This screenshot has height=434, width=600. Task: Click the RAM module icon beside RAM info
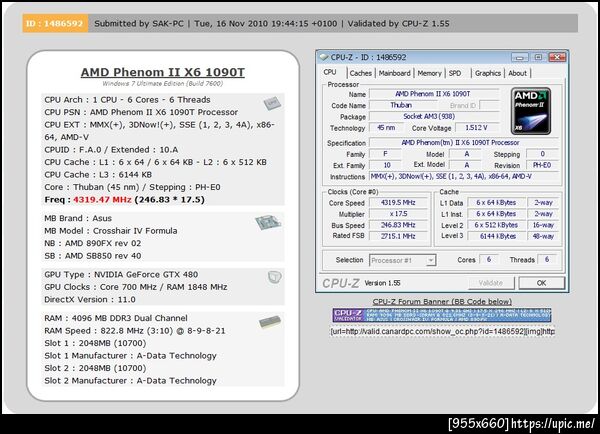pyautogui.click(x=270, y=322)
